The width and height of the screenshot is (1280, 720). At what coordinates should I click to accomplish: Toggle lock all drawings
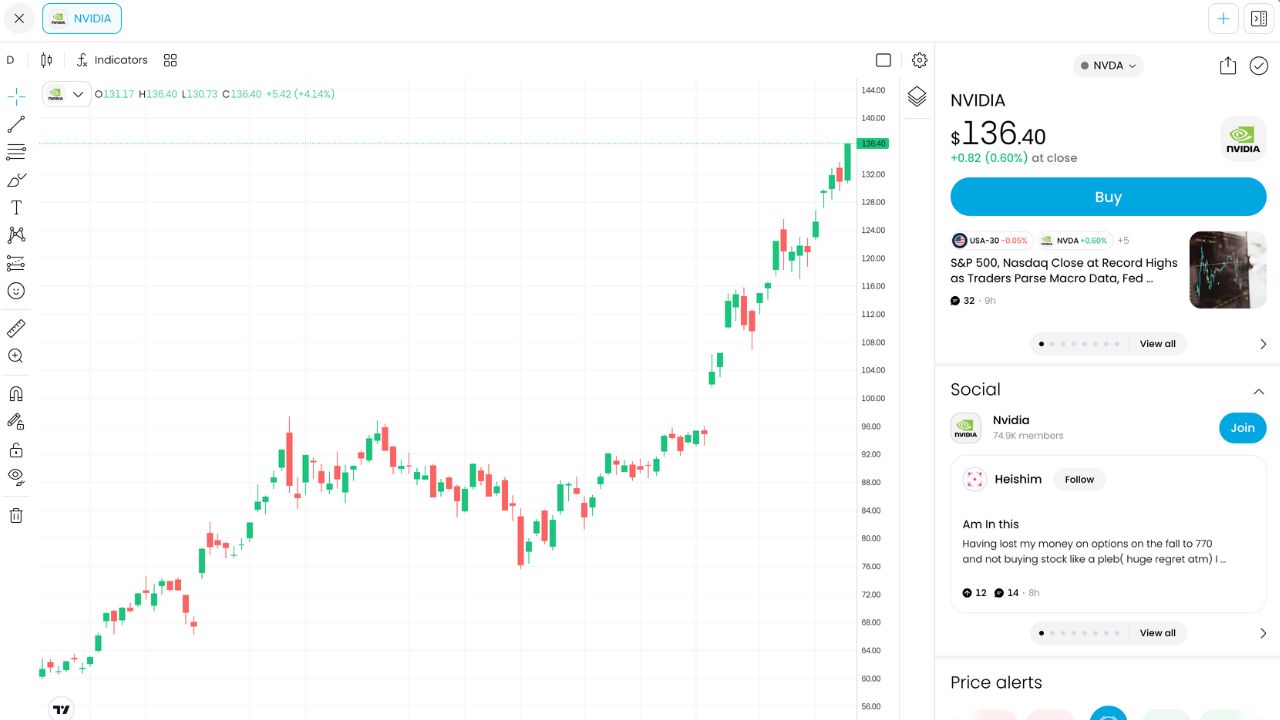pos(16,450)
